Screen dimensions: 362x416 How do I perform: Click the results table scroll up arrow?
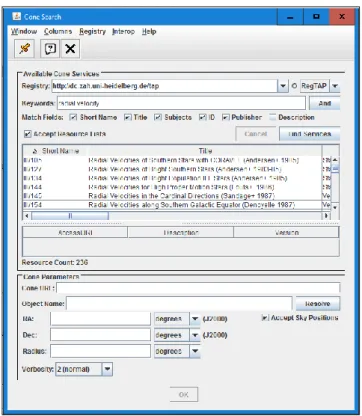335,160
